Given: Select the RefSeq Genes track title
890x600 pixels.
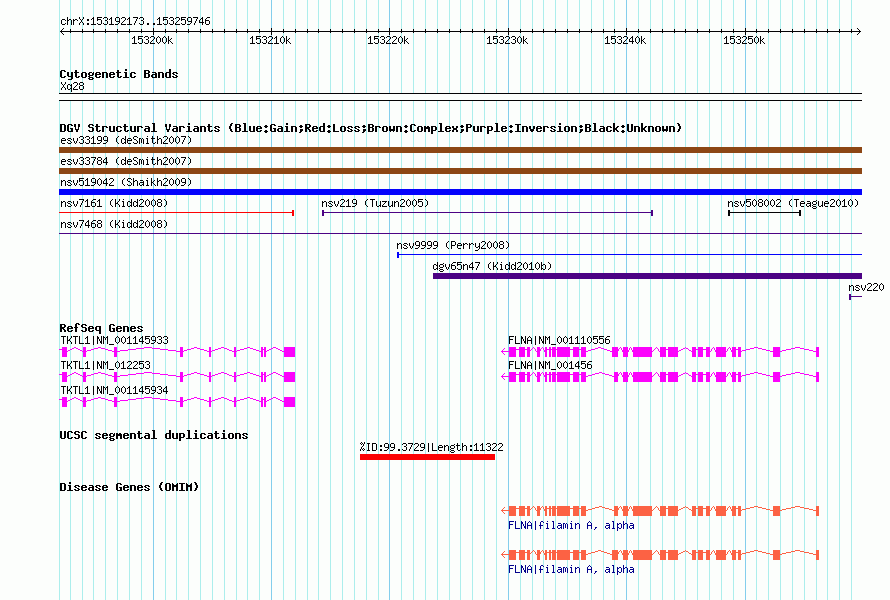Looking at the screenshot, I should pyautogui.click(x=102, y=328).
